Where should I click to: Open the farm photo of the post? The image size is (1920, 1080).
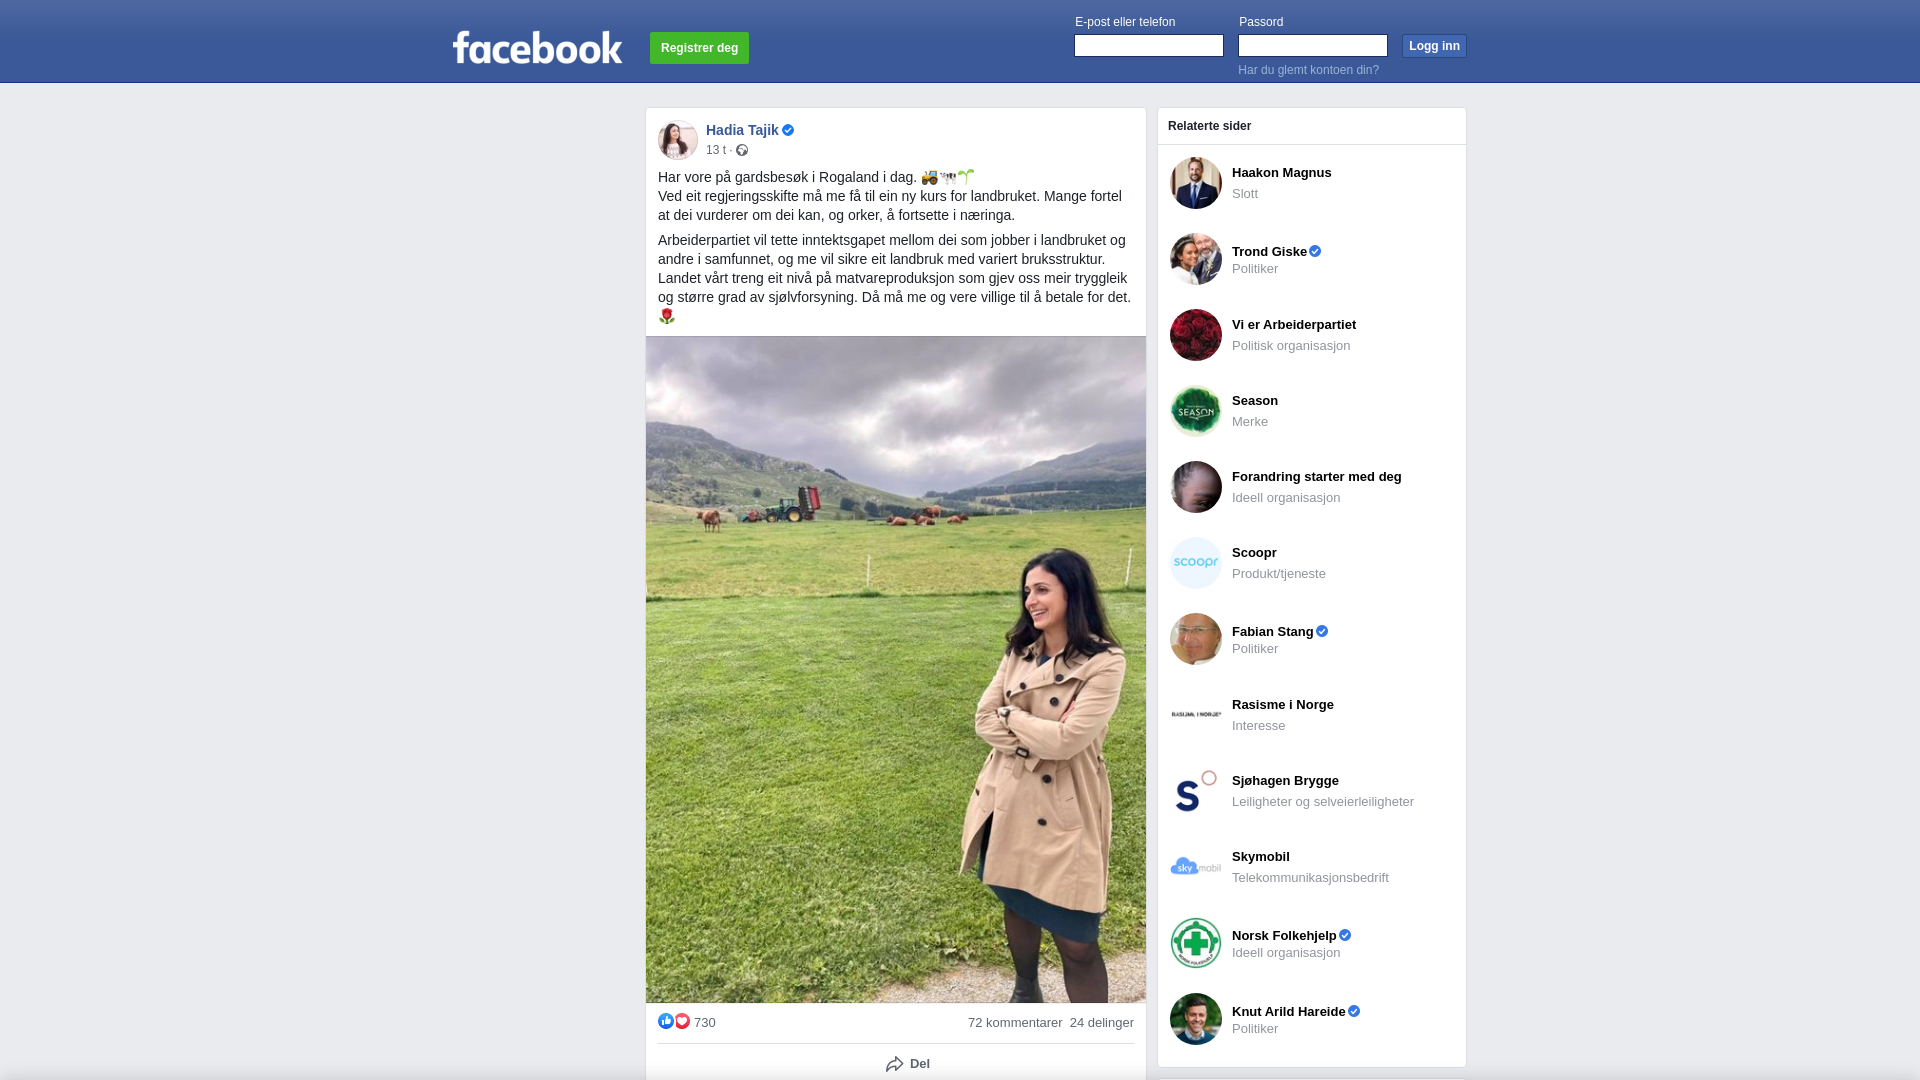(x=896, y=669)
